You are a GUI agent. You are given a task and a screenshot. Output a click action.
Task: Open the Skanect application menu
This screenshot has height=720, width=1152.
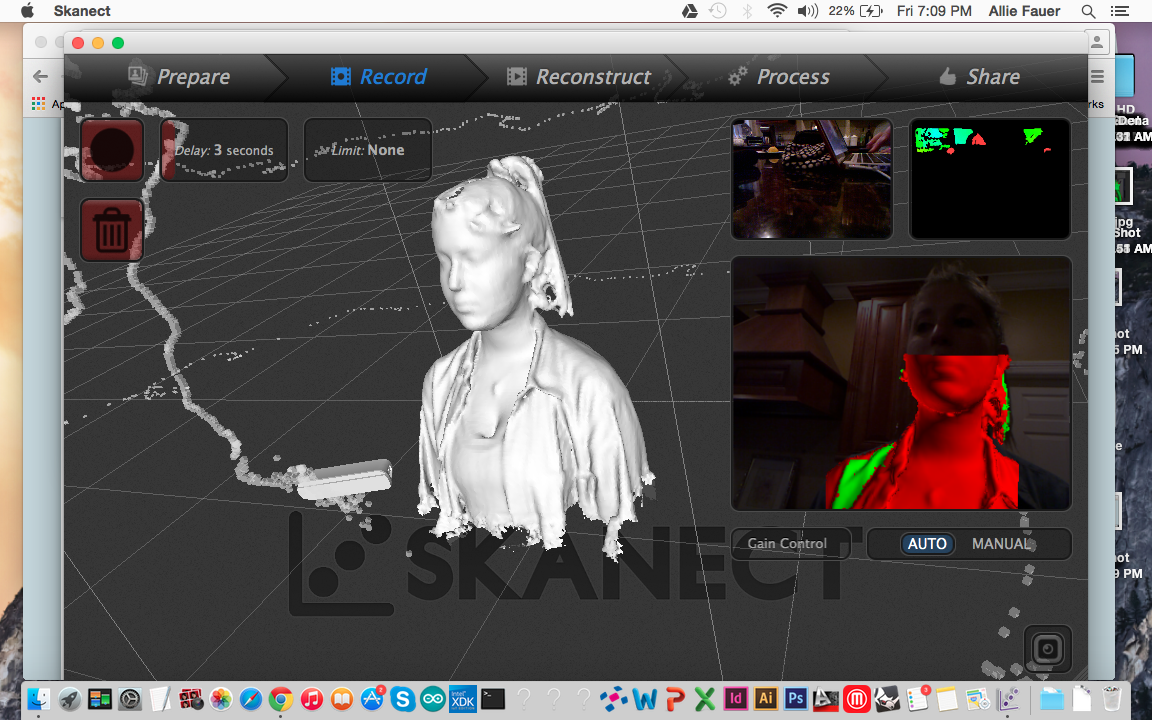pos(82,11)
